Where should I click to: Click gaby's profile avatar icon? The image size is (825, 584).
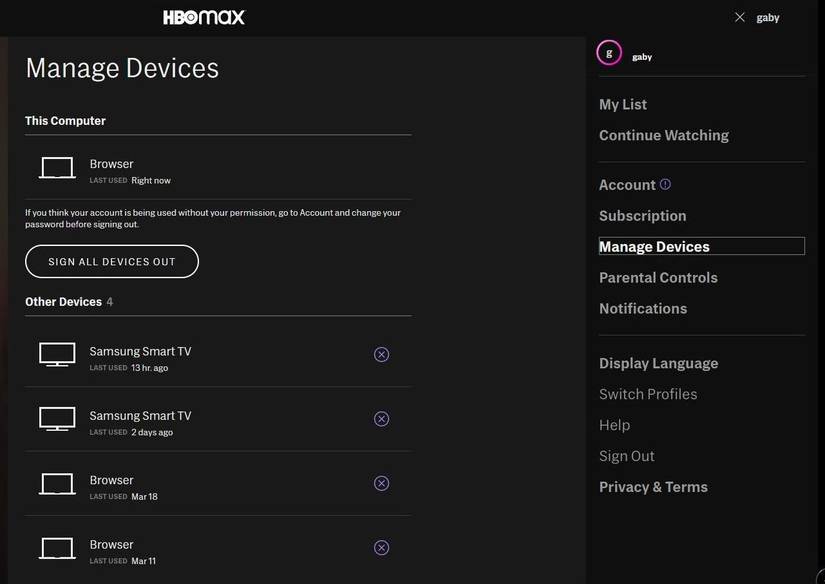[x=608, y=51]
